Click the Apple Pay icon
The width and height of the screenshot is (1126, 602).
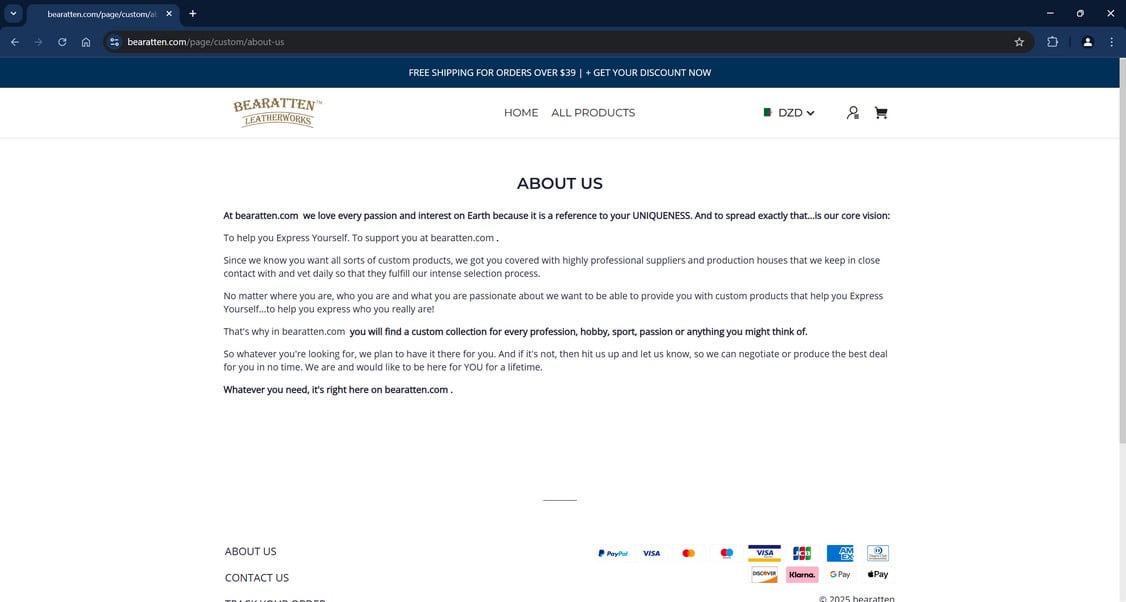click(878, 575)
